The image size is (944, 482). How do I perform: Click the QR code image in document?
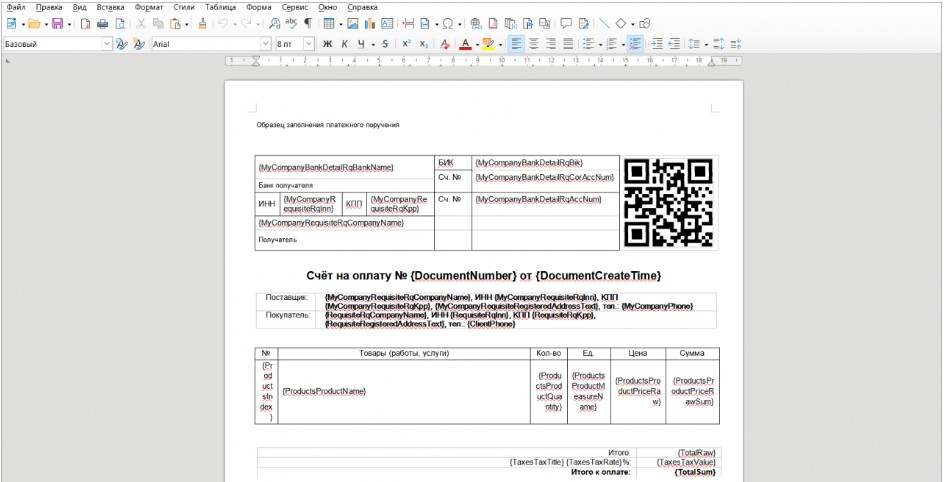(668, 203)
